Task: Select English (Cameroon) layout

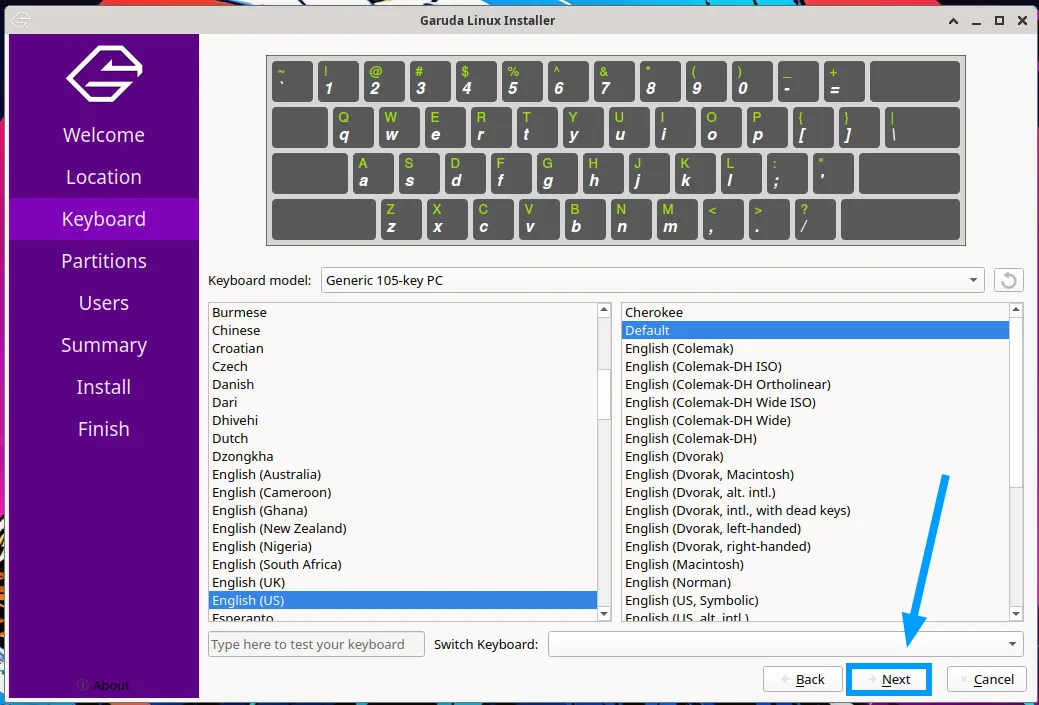Action: [x=402, y=492]
